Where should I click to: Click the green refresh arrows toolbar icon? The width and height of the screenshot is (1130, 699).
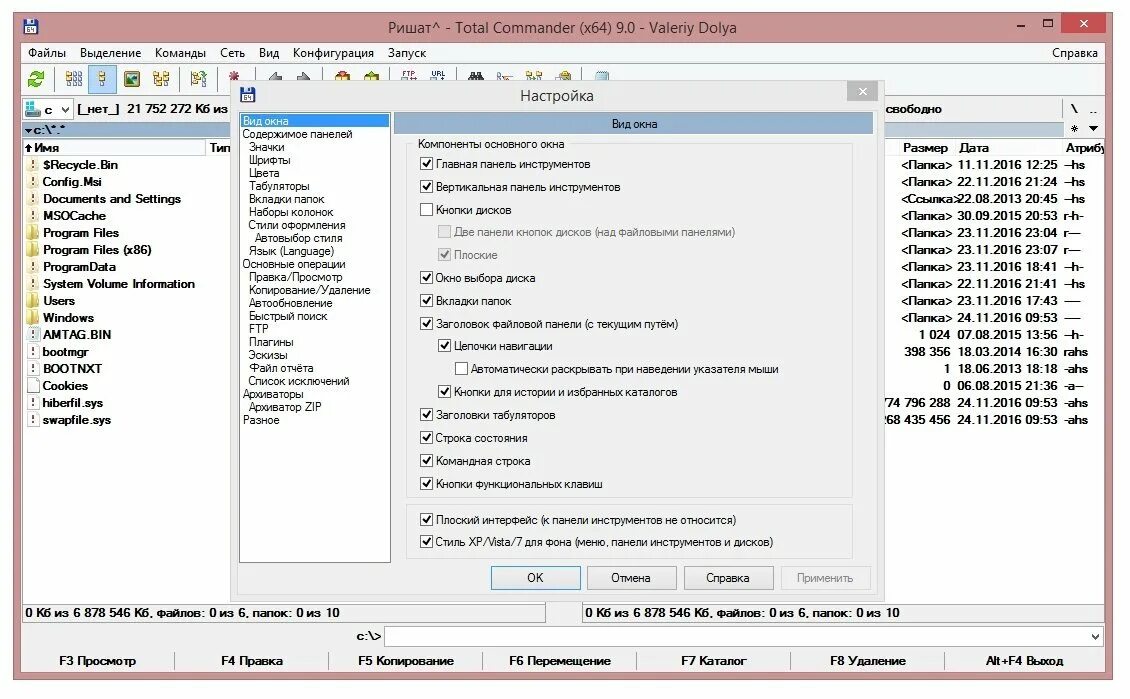pos(35,79)
